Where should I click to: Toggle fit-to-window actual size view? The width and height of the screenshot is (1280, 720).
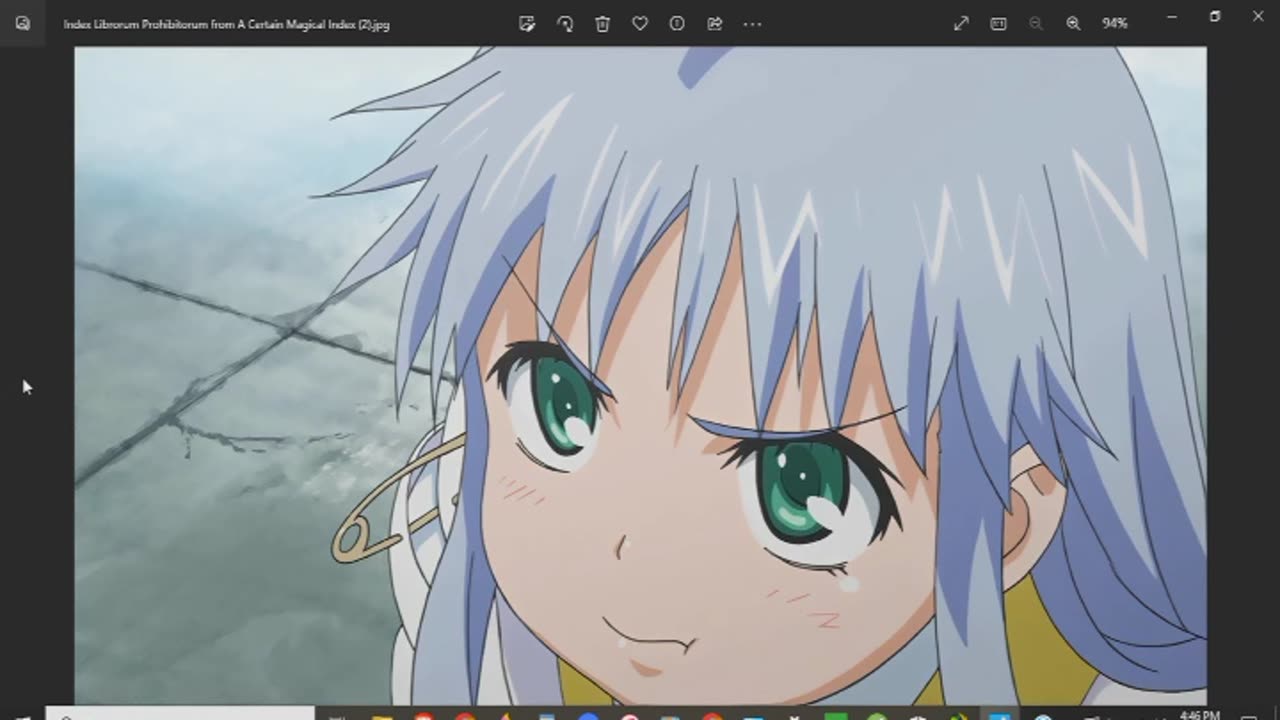pyautogui.click(x=998, y=23)
